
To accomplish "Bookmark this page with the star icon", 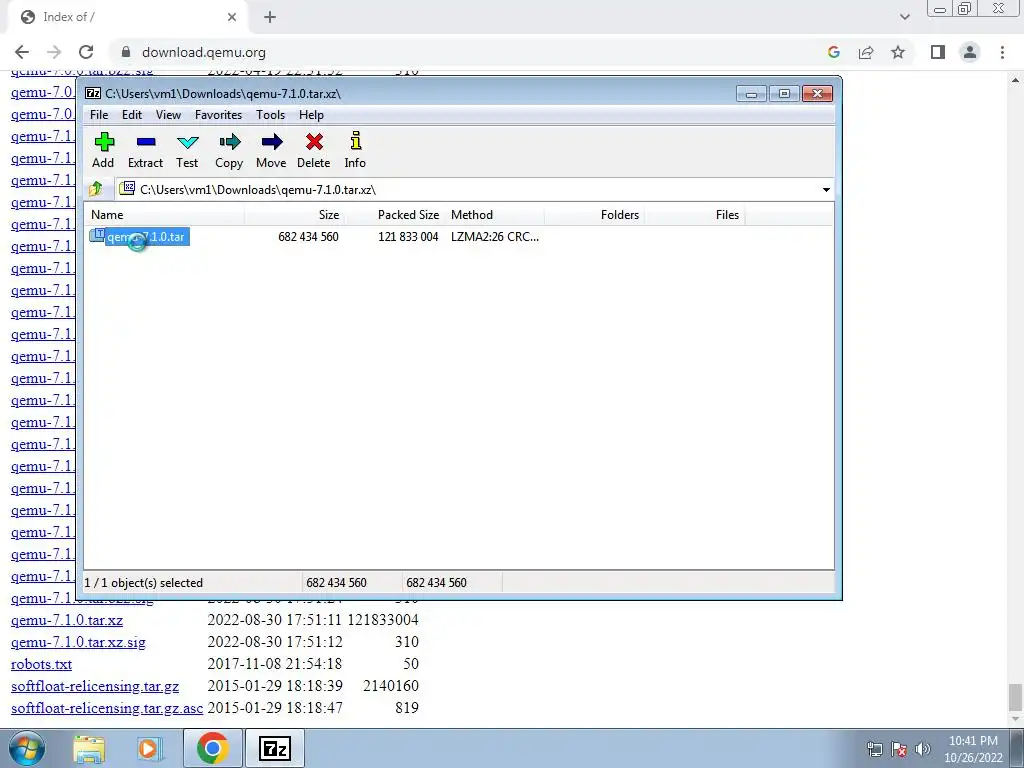I will click(x=898, y=52).
